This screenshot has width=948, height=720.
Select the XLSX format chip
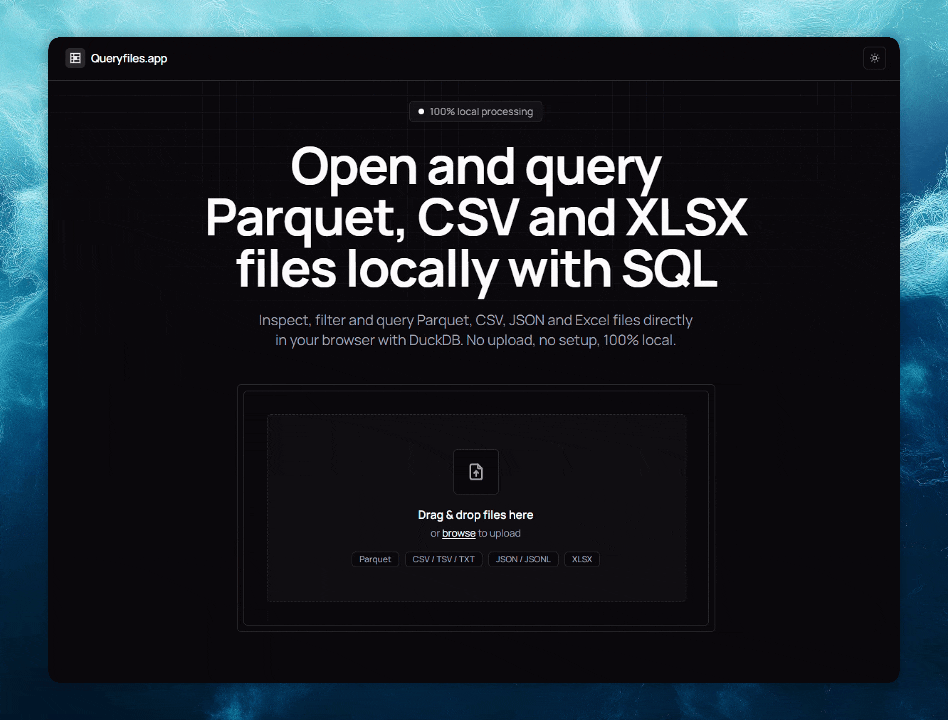(582, 559)
